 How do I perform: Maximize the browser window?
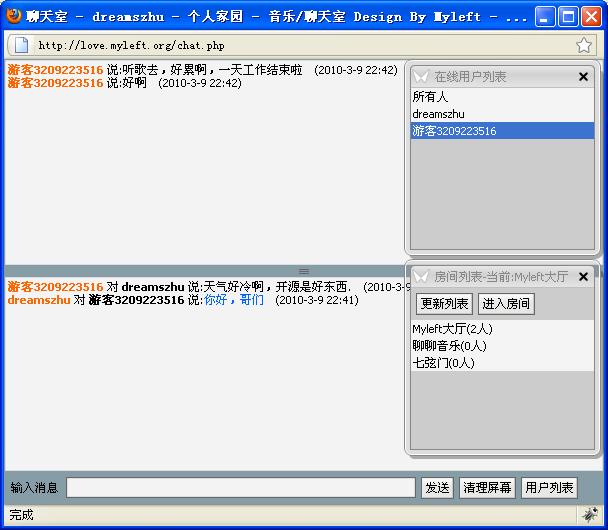pos(568,17)
